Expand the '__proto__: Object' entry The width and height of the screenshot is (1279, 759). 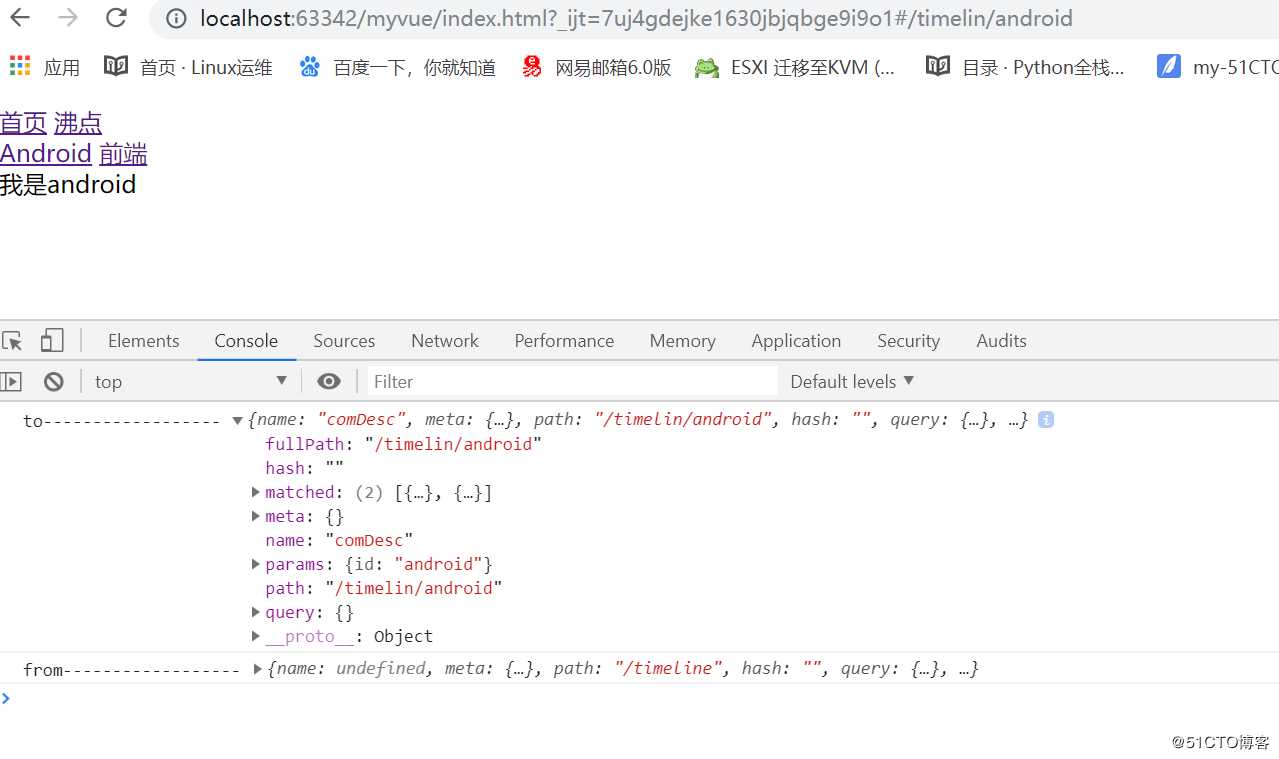tap(257, 636)
